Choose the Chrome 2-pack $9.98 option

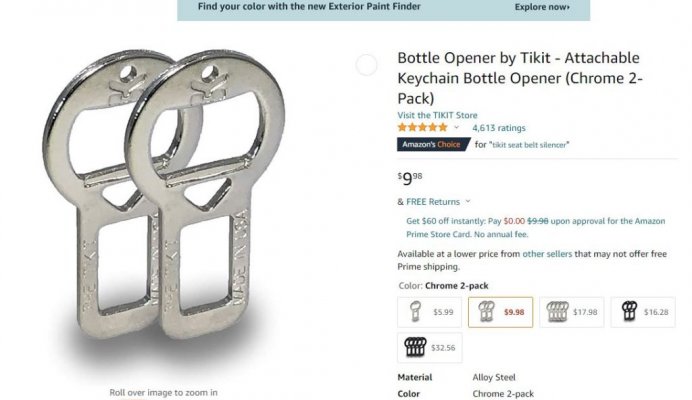500,312
